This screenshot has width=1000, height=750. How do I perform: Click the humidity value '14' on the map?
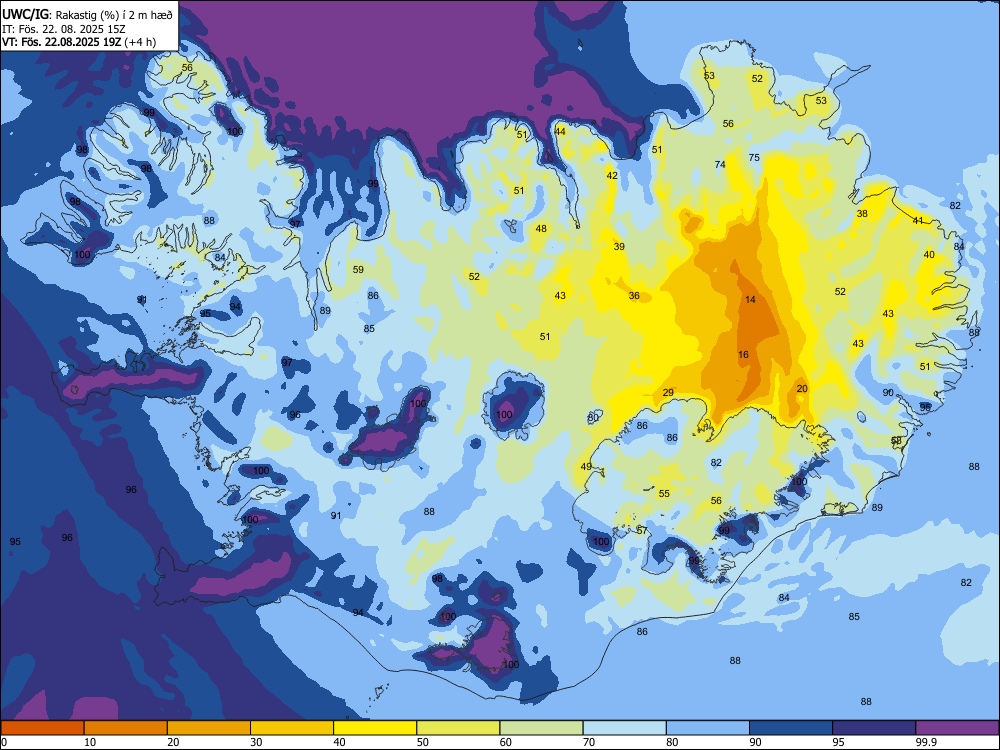click(x=750, y=299)
